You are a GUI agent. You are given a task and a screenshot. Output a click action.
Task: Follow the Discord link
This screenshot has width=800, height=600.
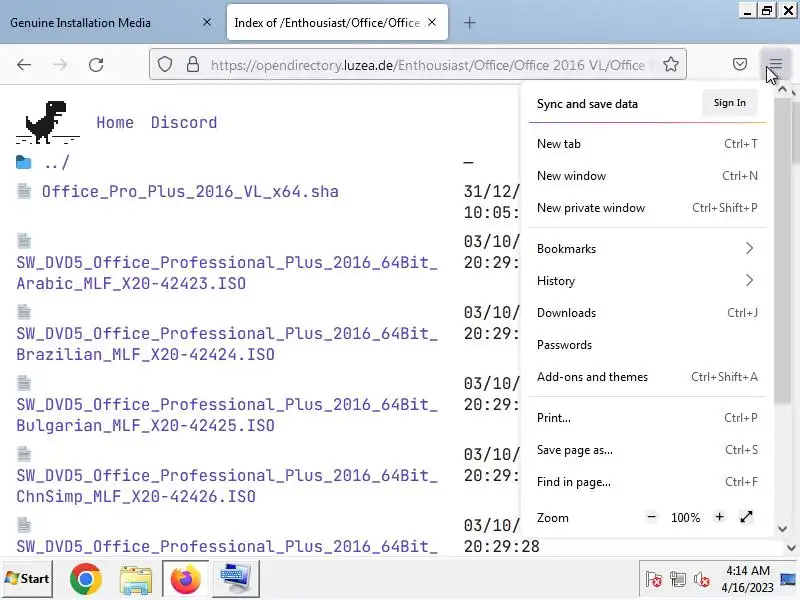click(x=184, y=122)
